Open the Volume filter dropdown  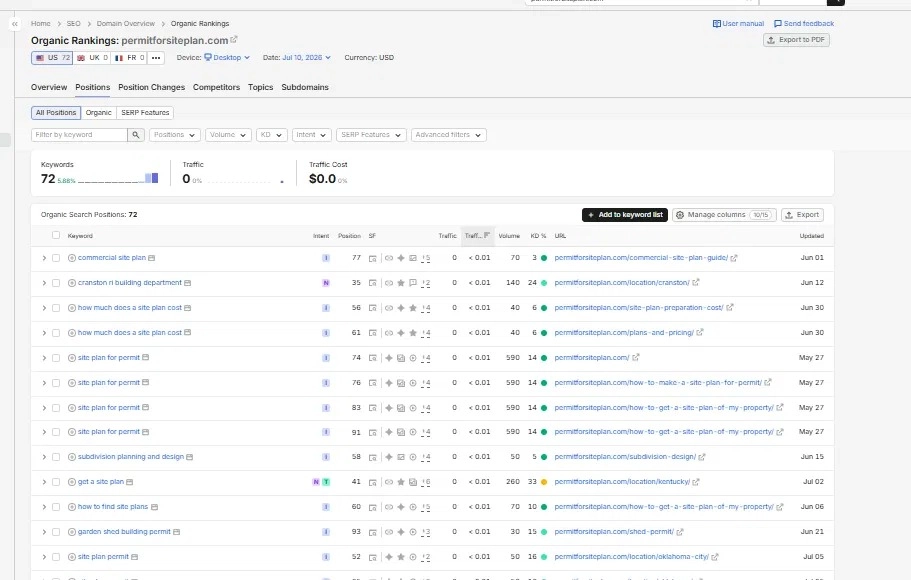point(228,135)
